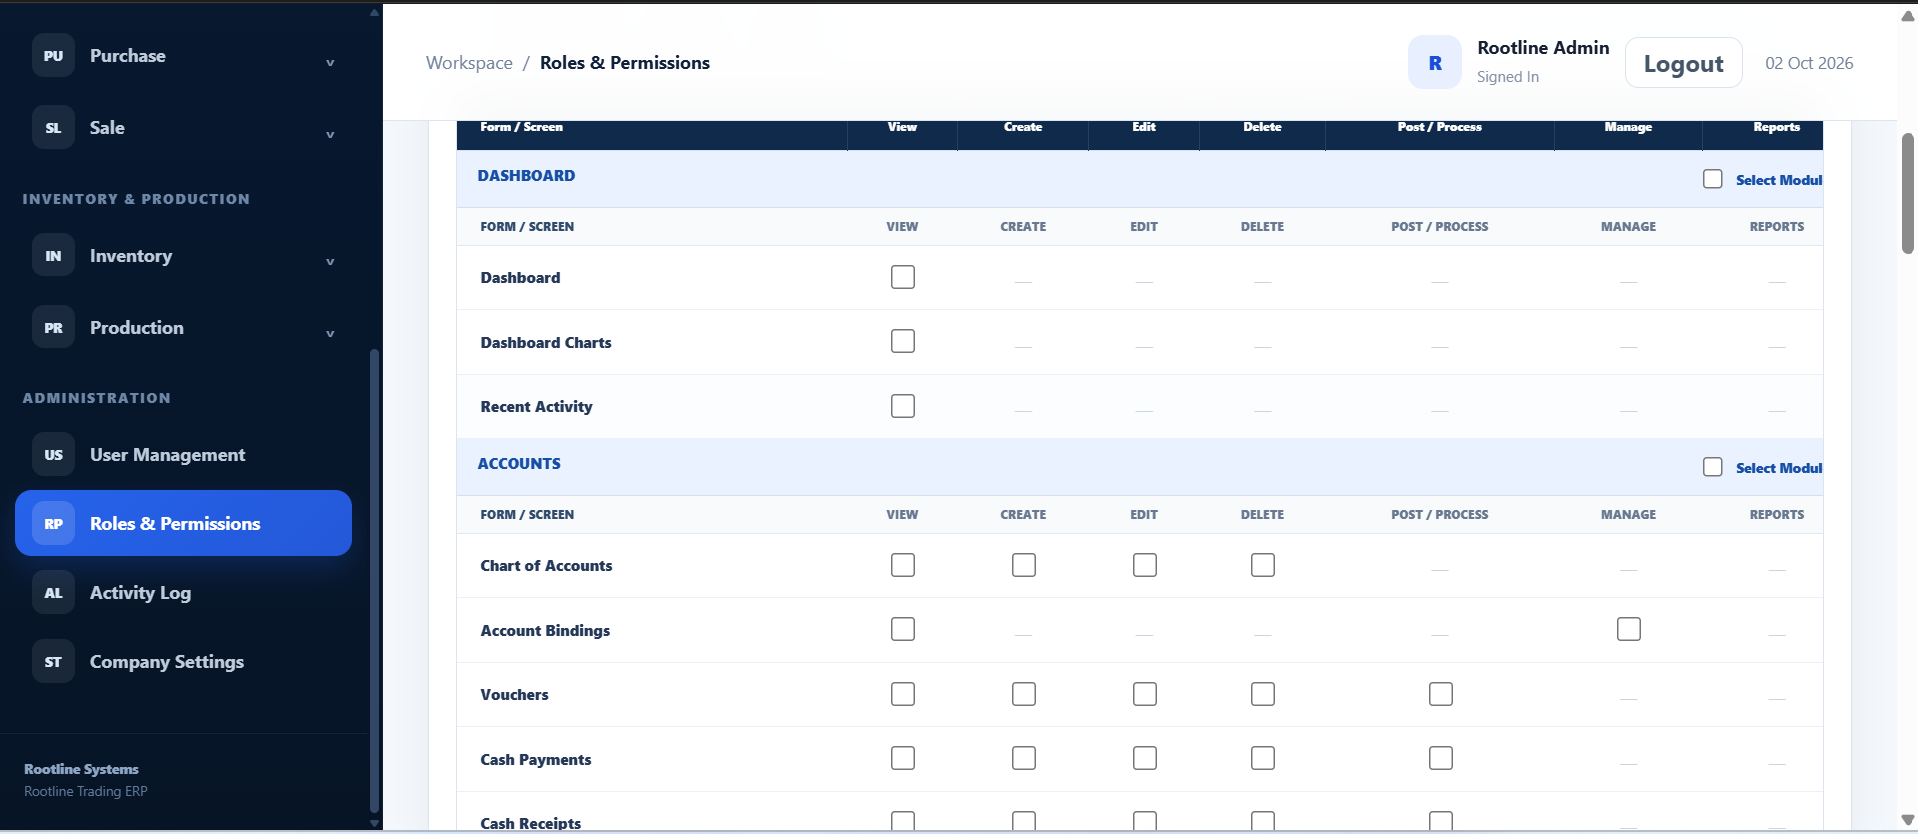
Task: Check Select Module for Accounts section
Action: click(1713, 467)
